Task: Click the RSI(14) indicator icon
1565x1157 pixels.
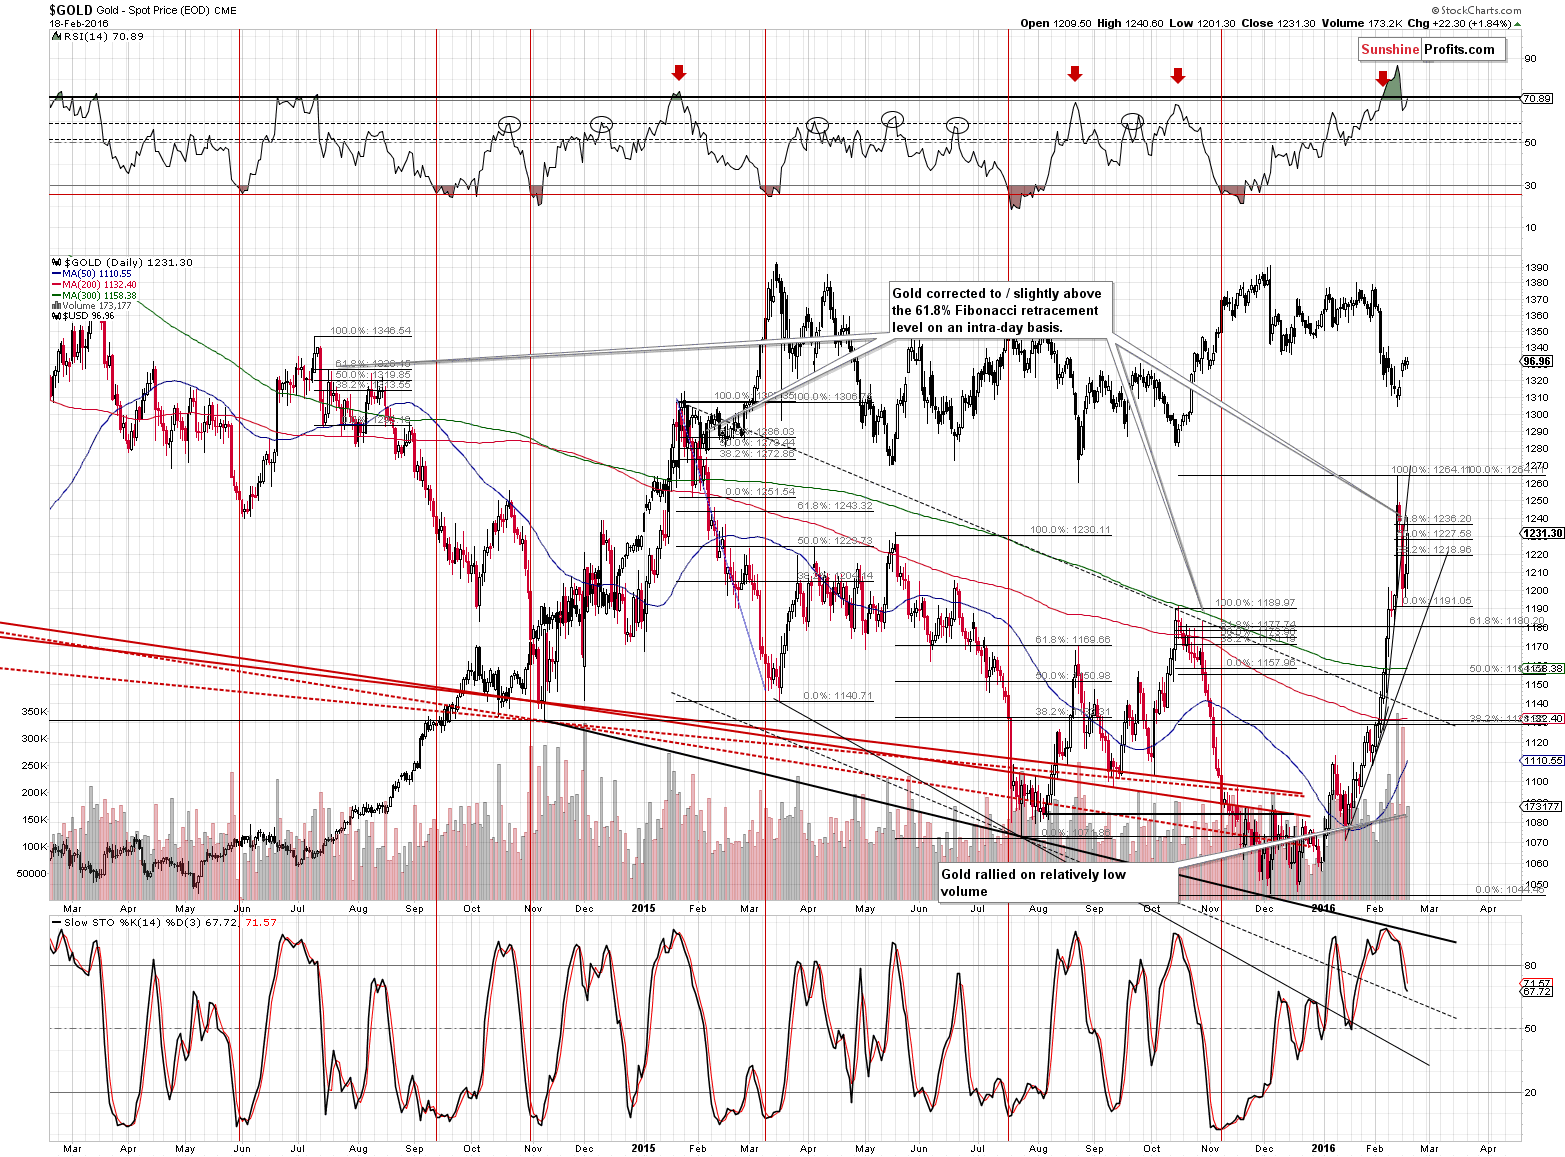Action: tap(56, 36)
